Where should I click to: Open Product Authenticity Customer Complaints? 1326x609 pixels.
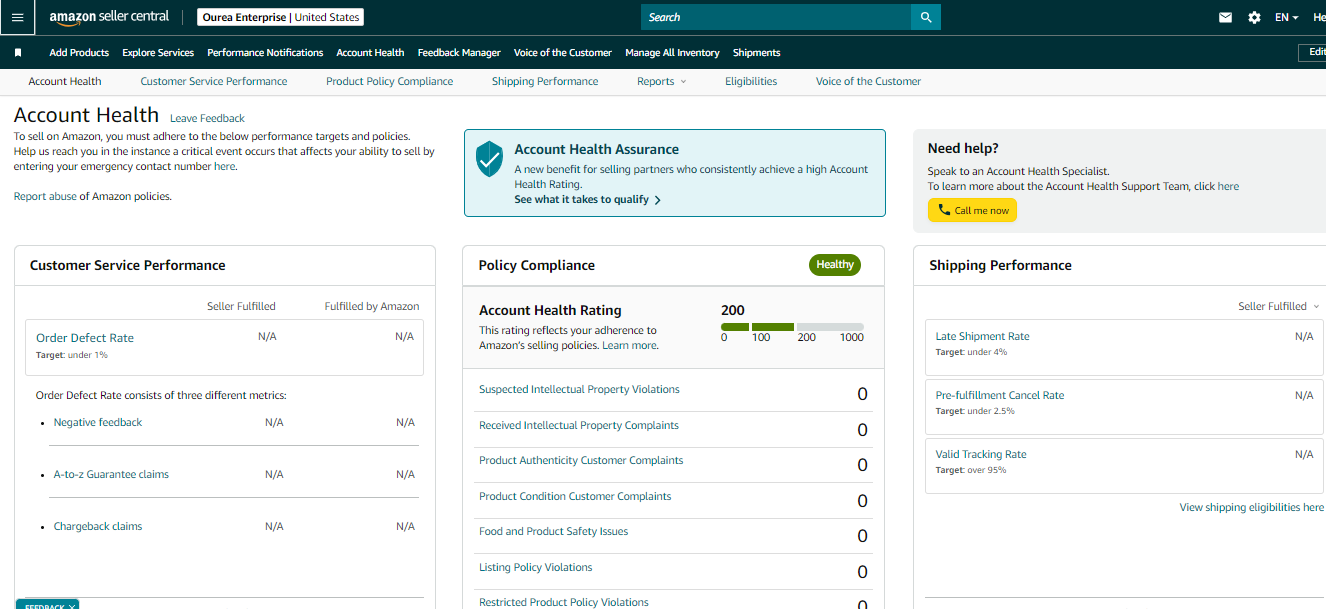pyautogui.click(x=581, y=460)
